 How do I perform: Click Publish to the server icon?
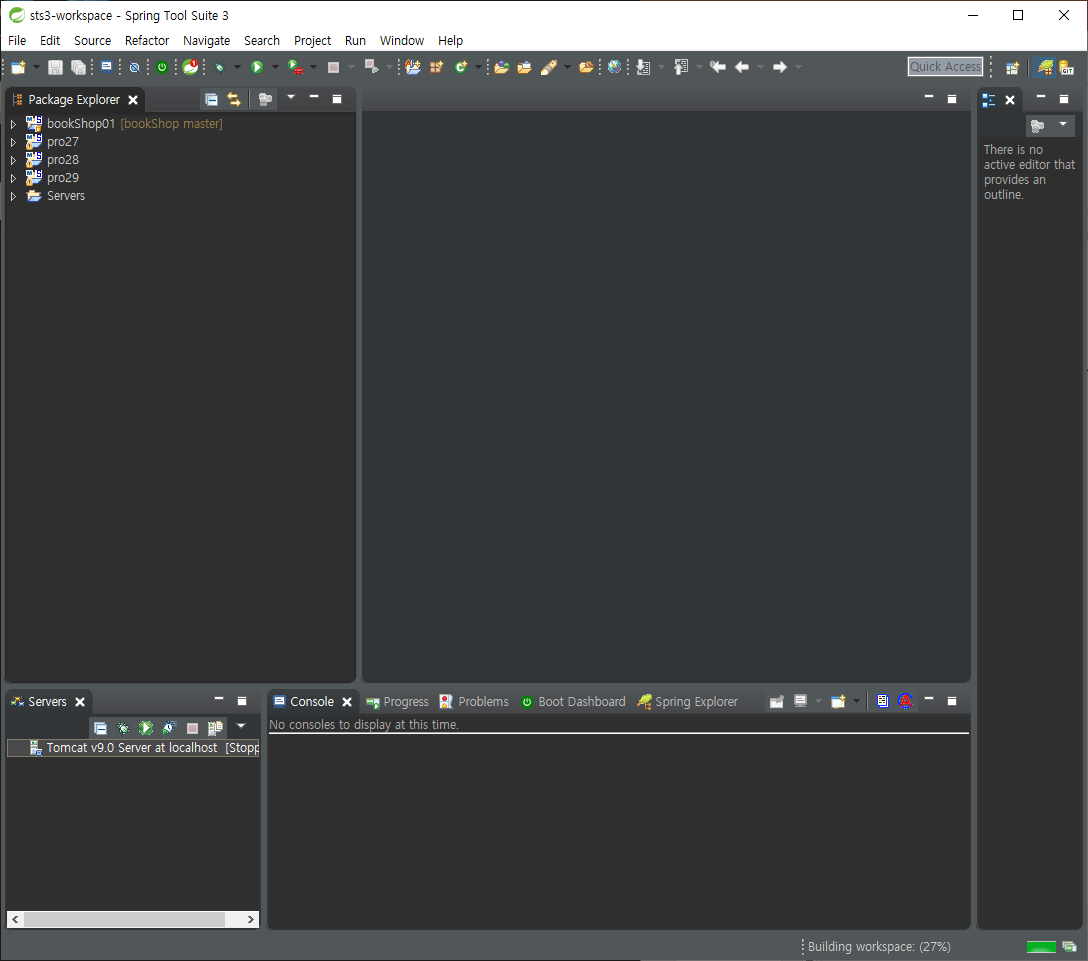(x=215, y=728)
